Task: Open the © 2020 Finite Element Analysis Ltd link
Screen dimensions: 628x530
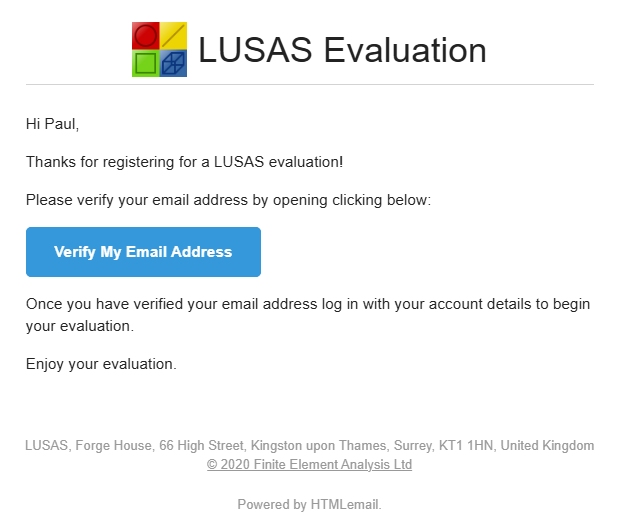Action: [309, 465]
